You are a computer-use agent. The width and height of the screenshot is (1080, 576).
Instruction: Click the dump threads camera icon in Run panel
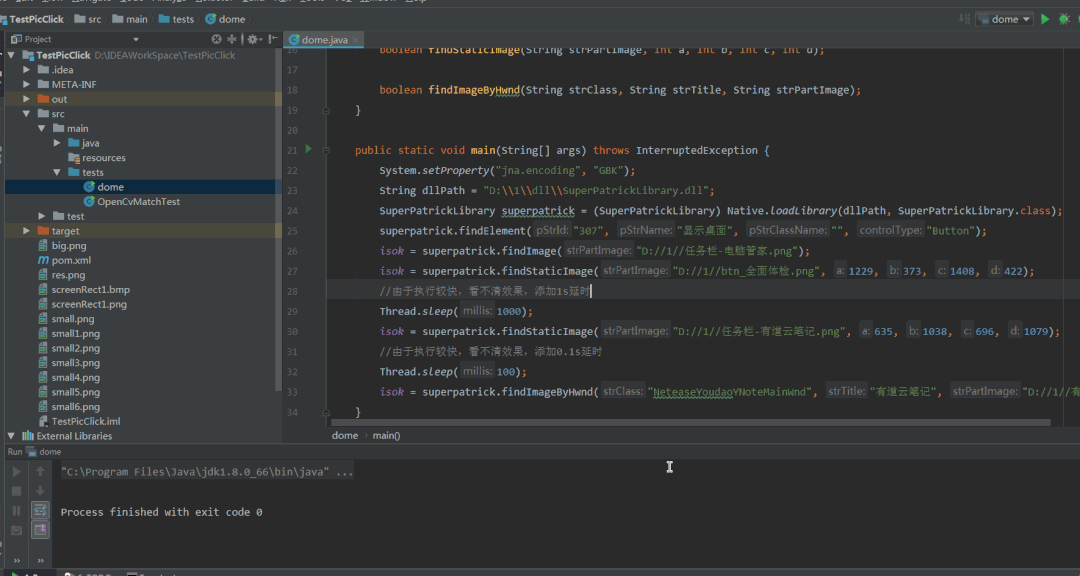coord(17,530)
